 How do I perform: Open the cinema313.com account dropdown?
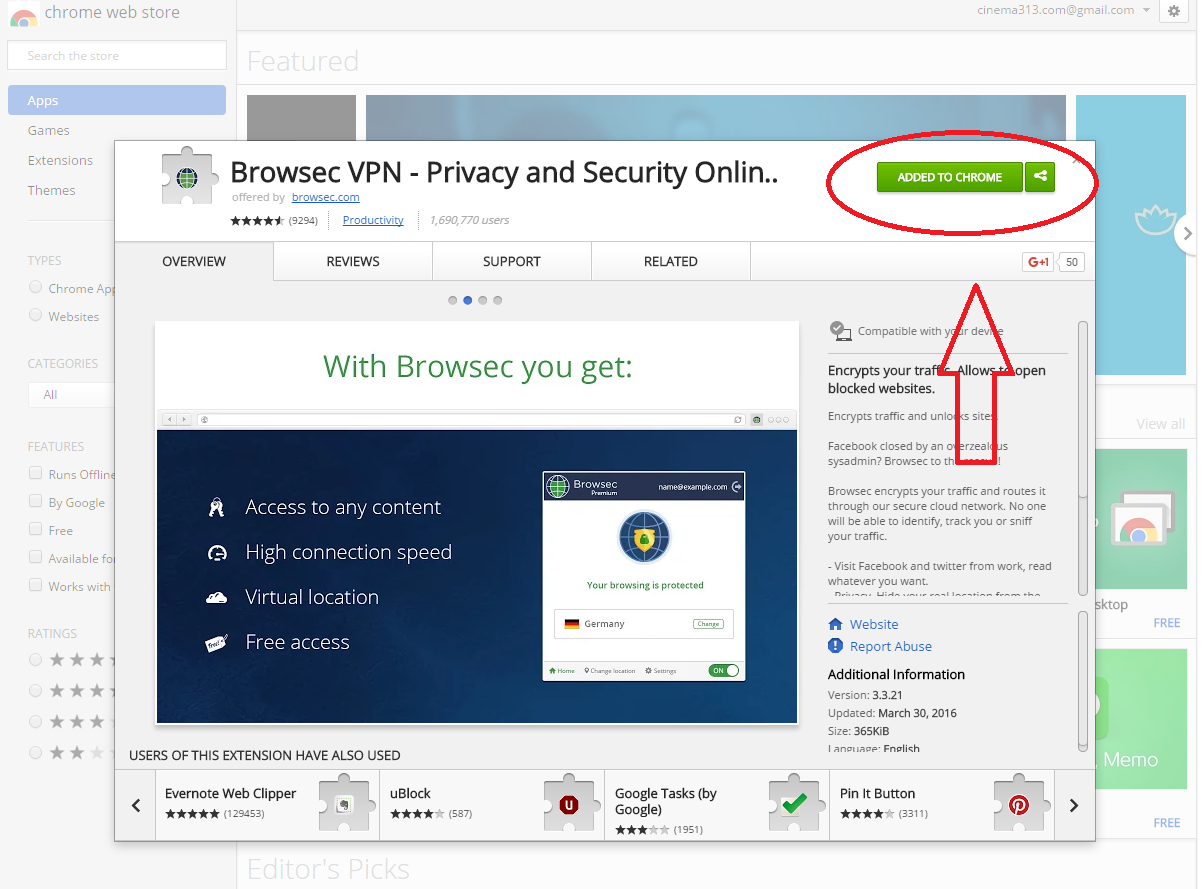(x=1064, y=10)
